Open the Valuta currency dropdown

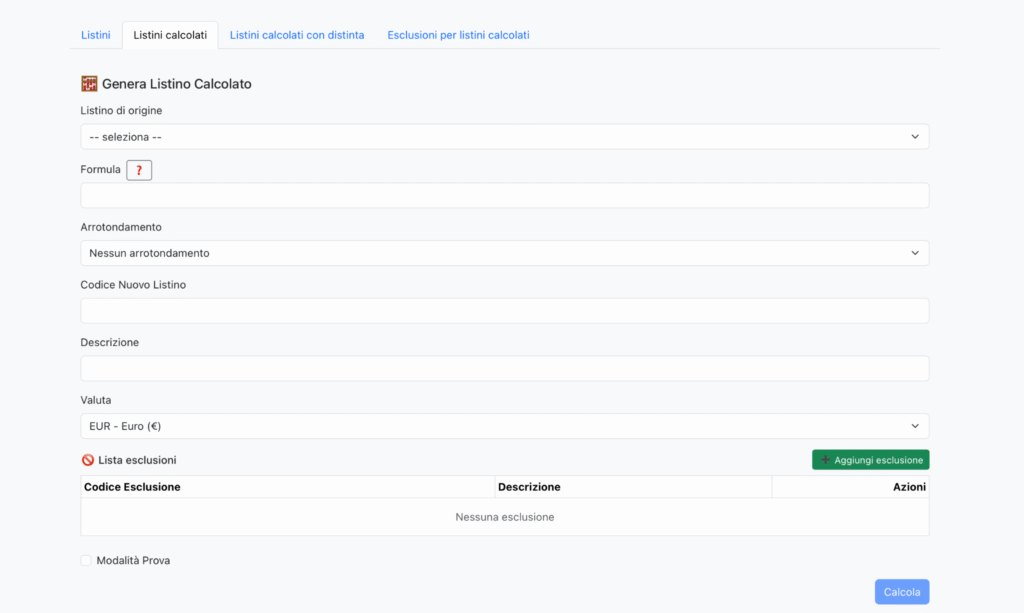click(x=504, y=426)
